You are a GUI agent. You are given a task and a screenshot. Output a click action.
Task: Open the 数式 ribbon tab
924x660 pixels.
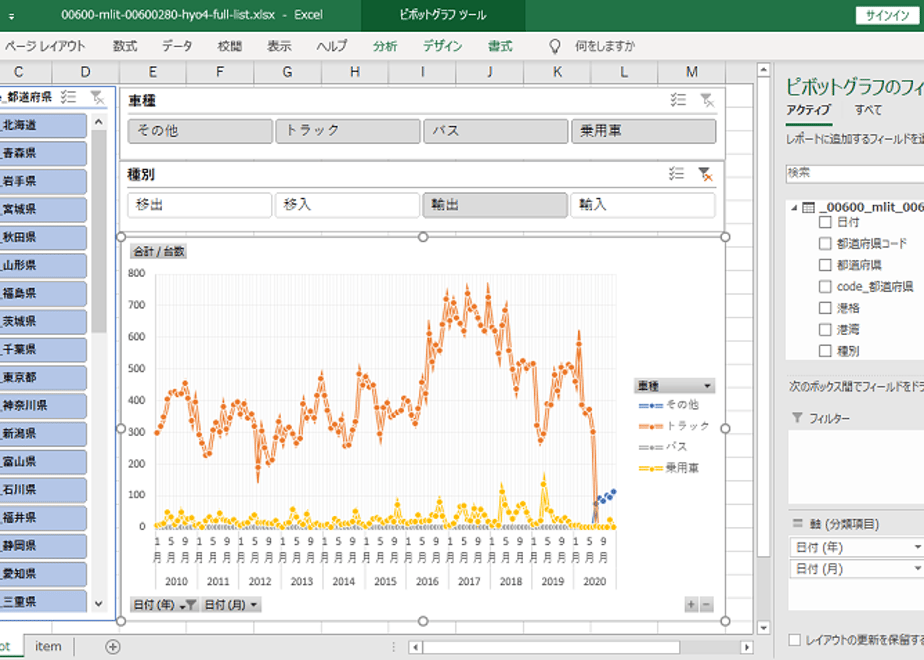(x=125, y=46)
